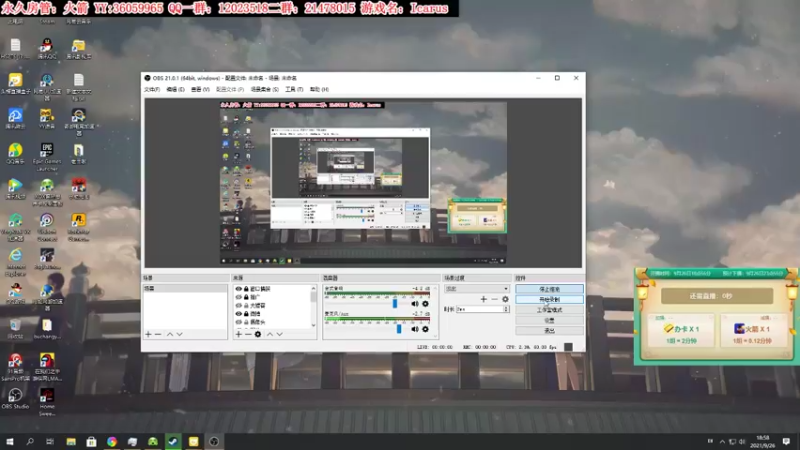Open 场景集合(S) menu in OBS

(264, 89)
